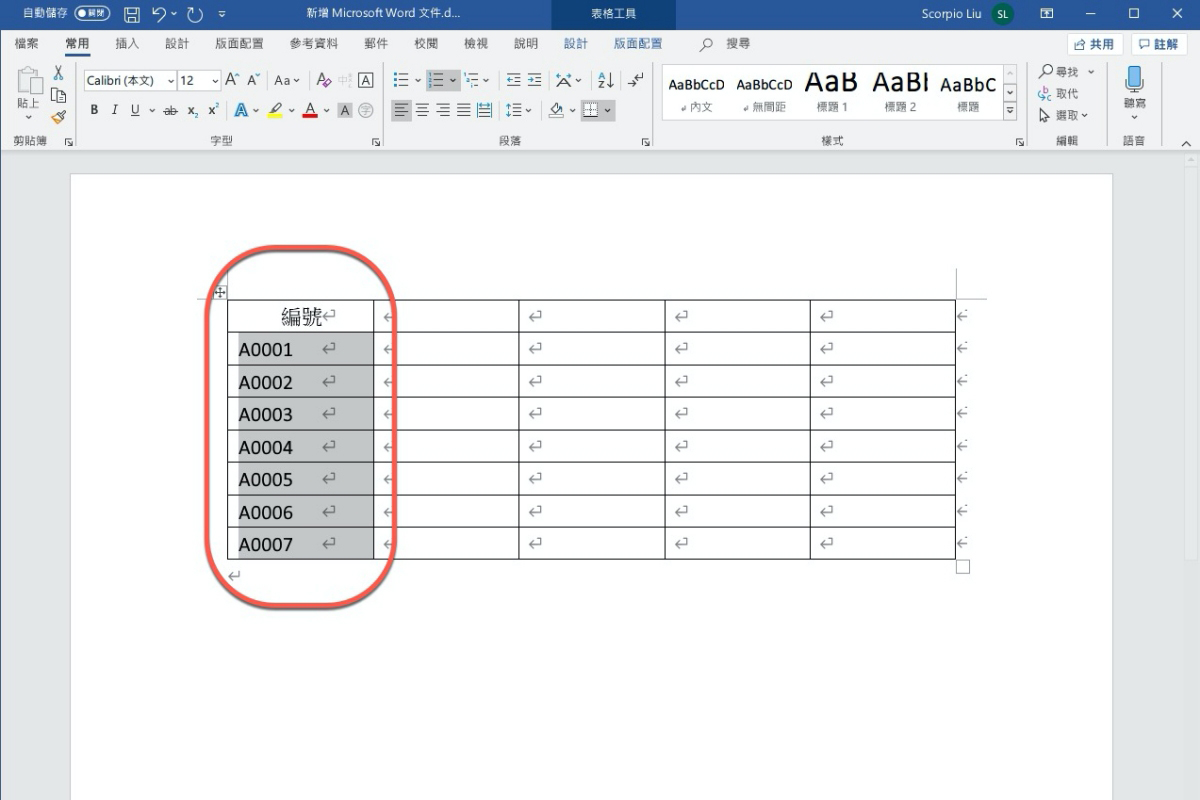This screenshot has width=1200, height=800.
Task: Toggle Italic formatting
Action: click(114, 110)
